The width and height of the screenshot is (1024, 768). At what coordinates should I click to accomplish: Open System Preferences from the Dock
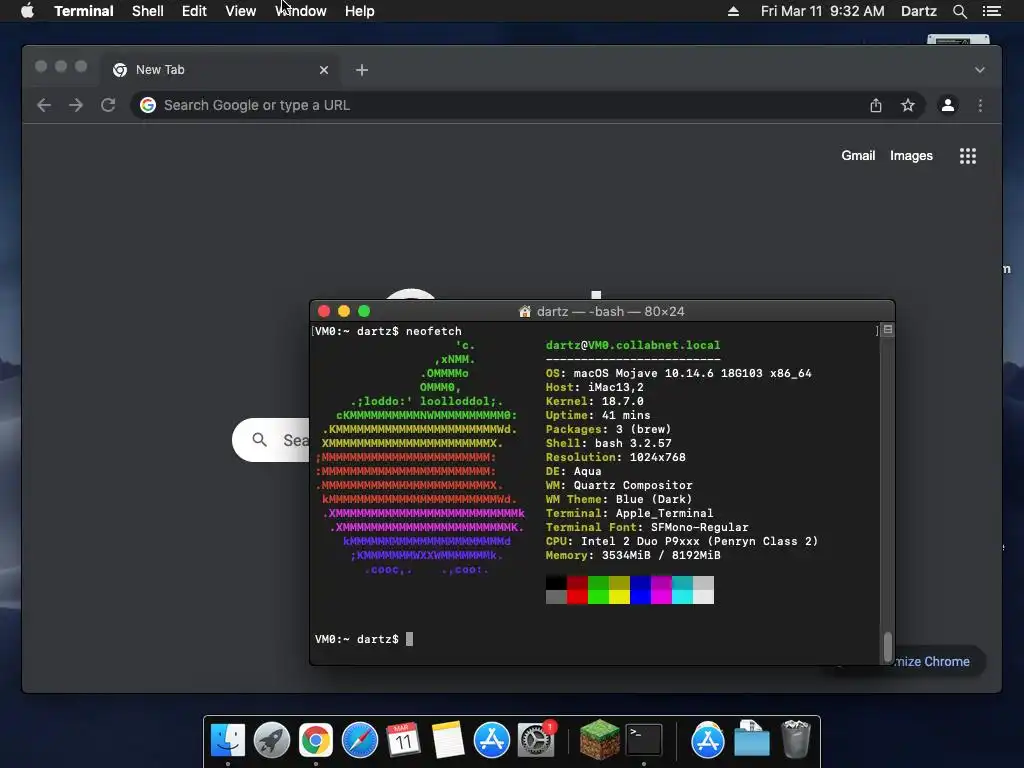(536, 740)
